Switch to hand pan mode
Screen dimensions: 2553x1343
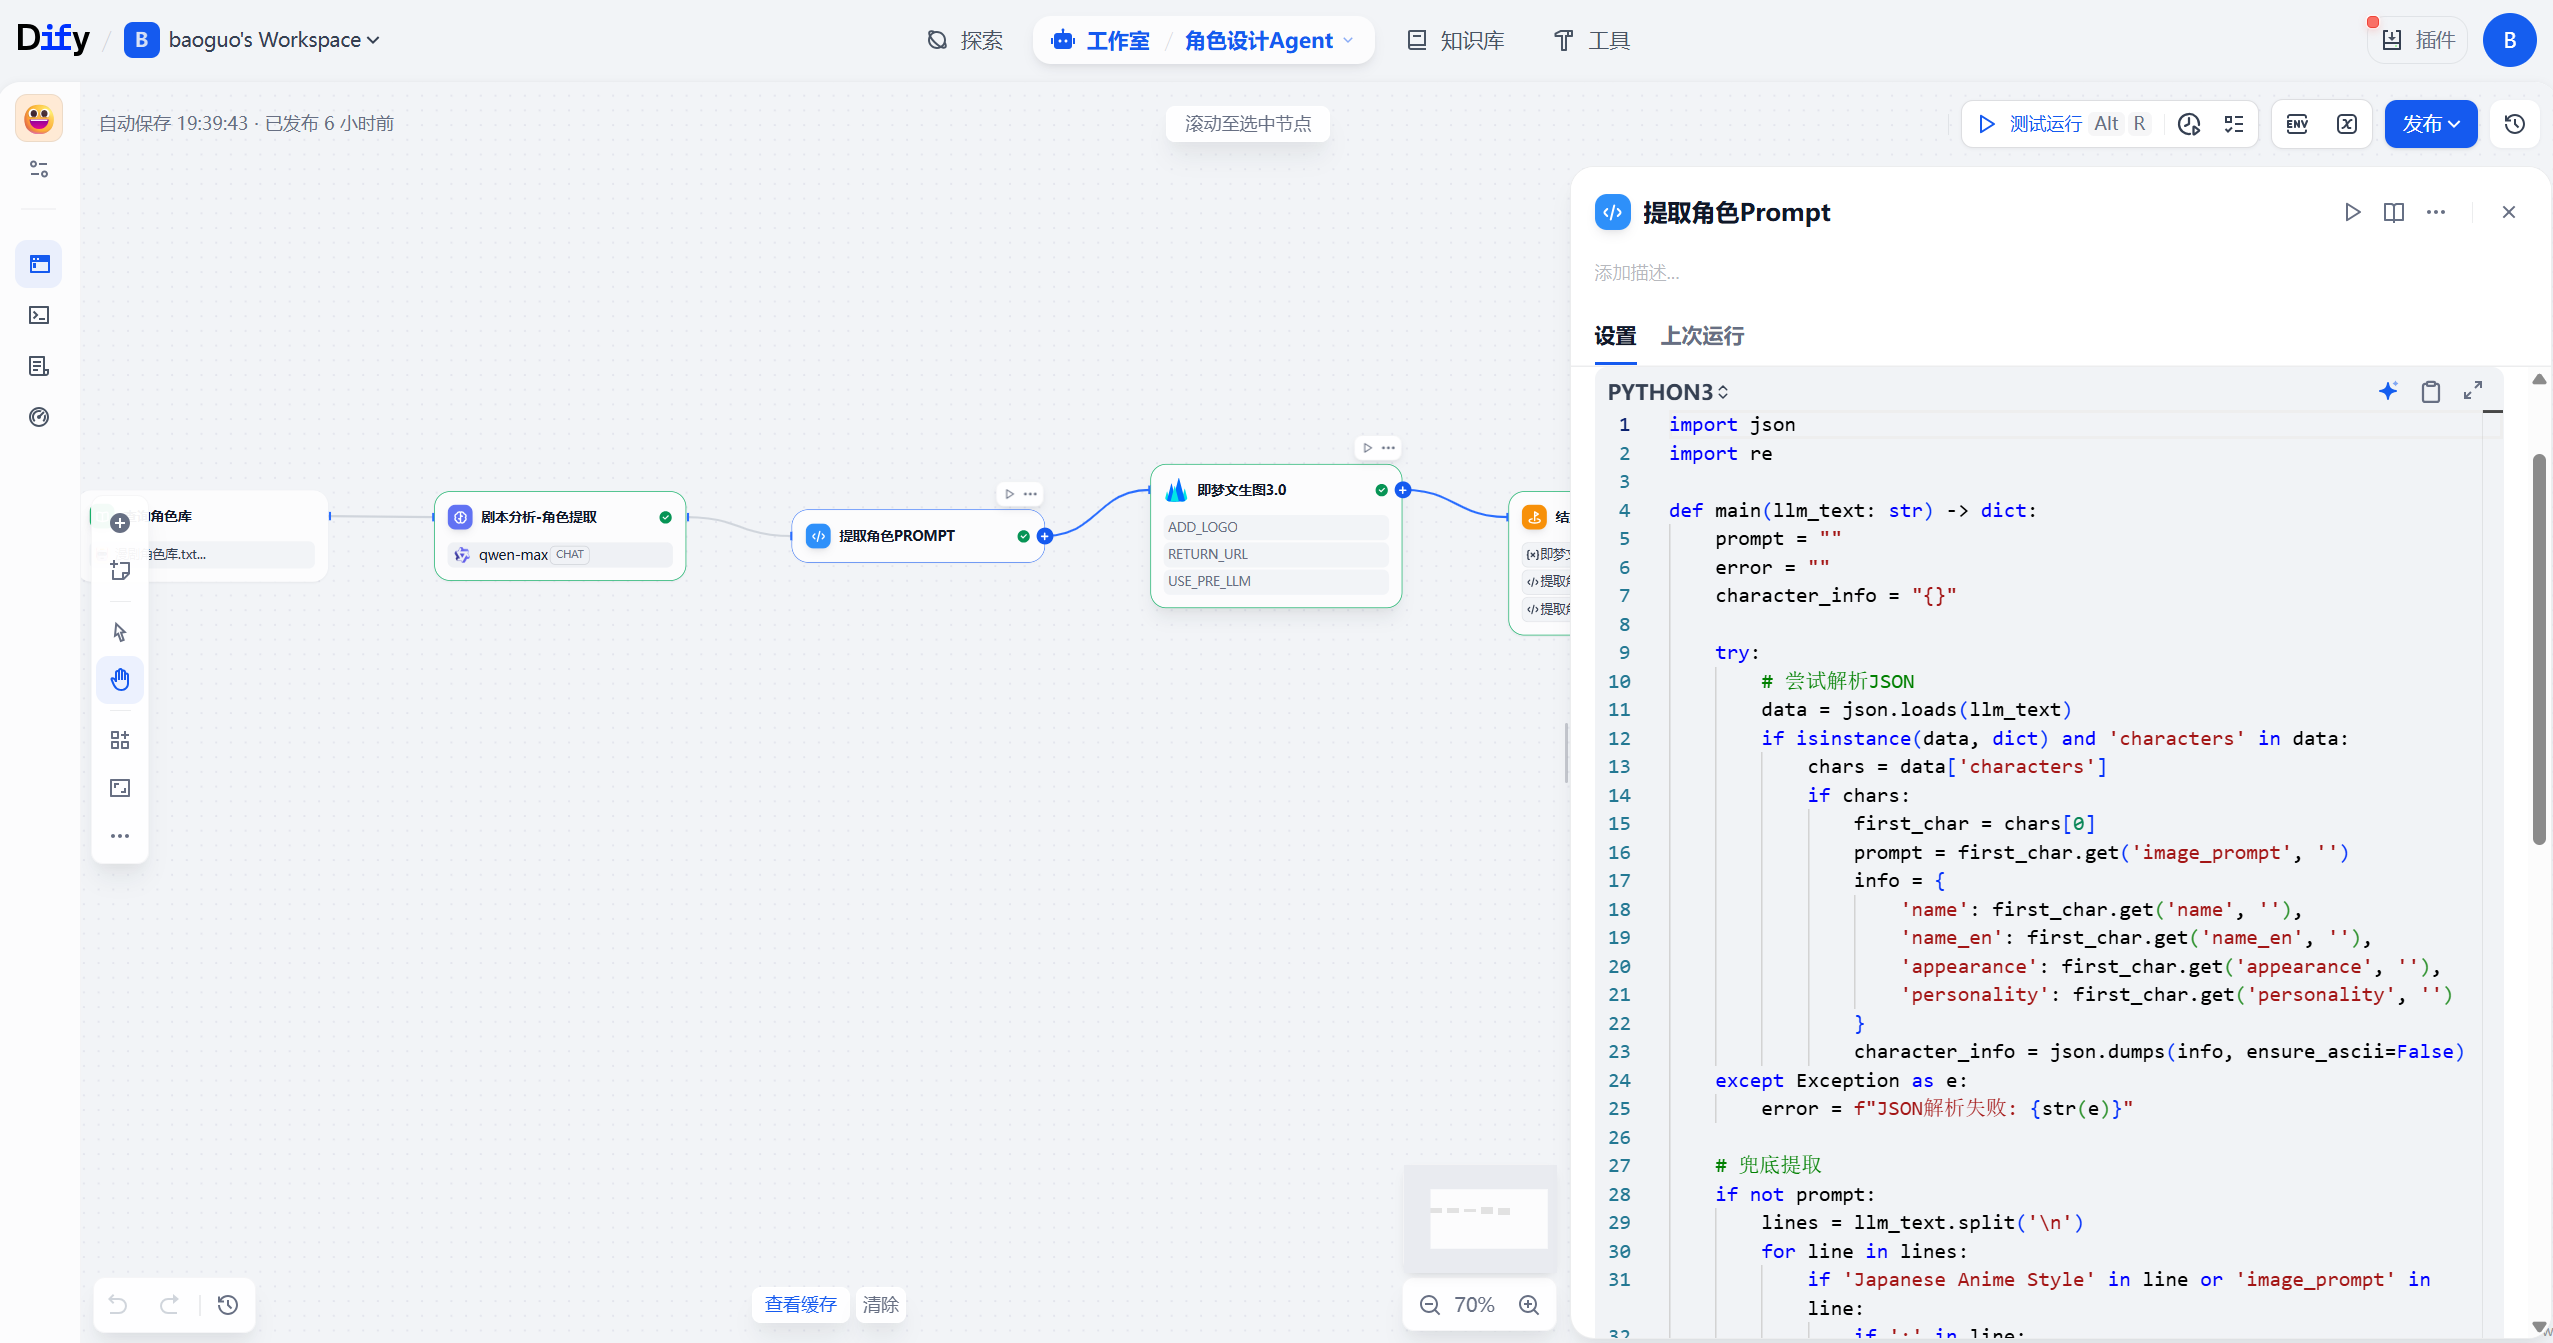click(120, 680)
